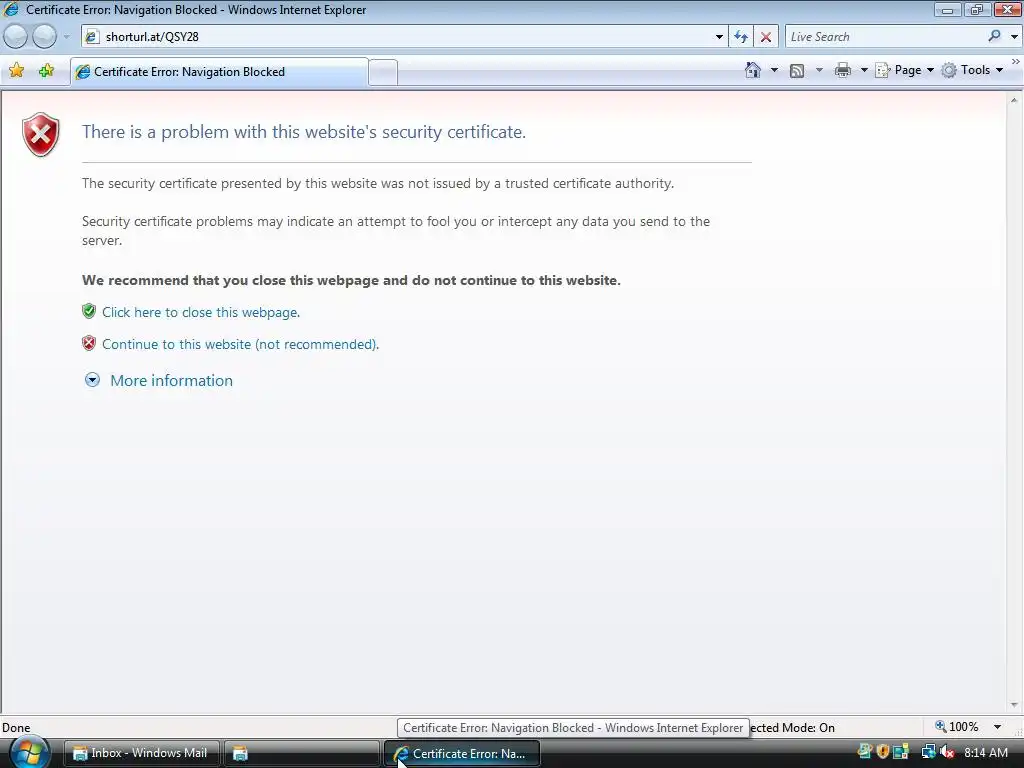Open the zoom level dropdown arrow
The height and width of the screenshot is (768, 1024).
tap(997, 727)
